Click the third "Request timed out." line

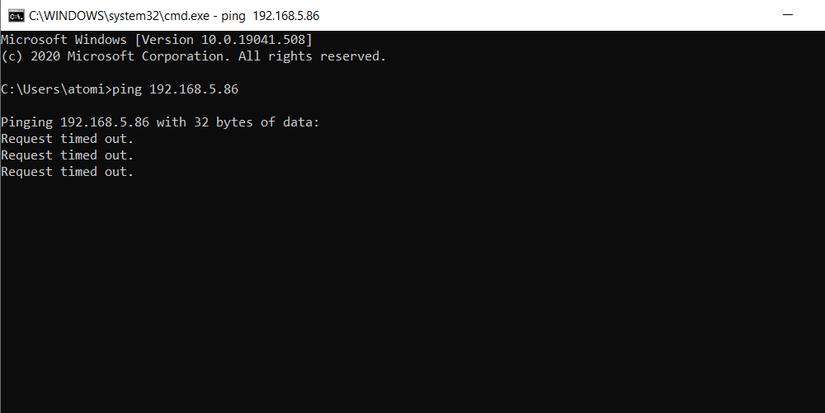[67, 172]
